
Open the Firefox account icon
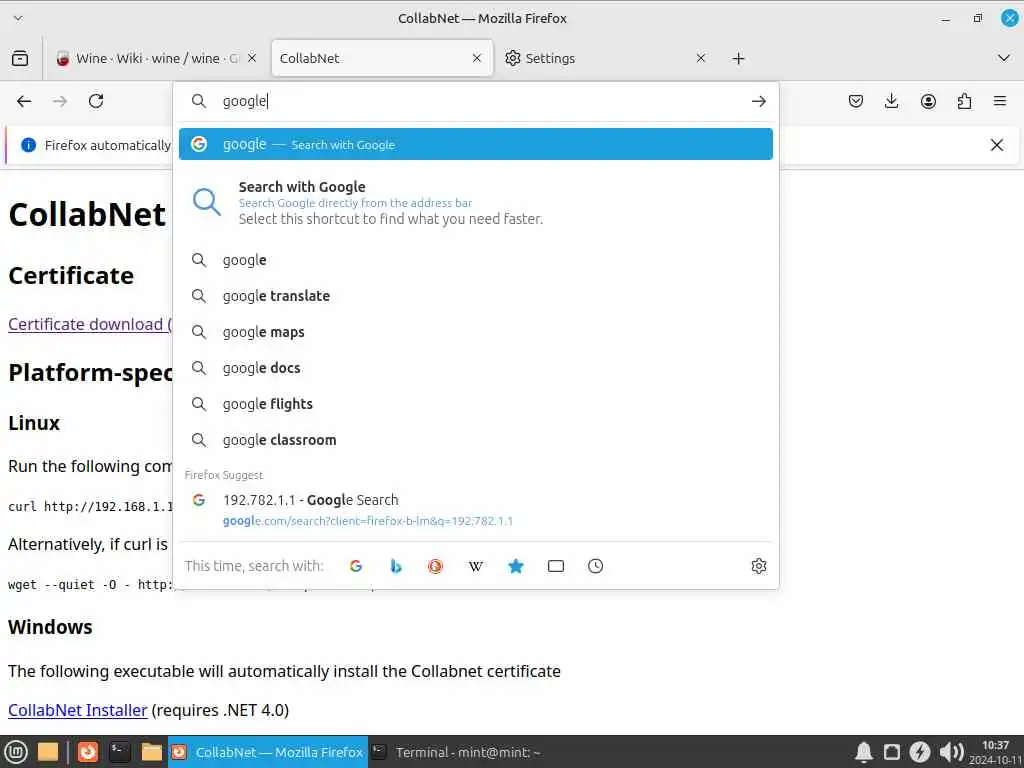click(928, 101)
